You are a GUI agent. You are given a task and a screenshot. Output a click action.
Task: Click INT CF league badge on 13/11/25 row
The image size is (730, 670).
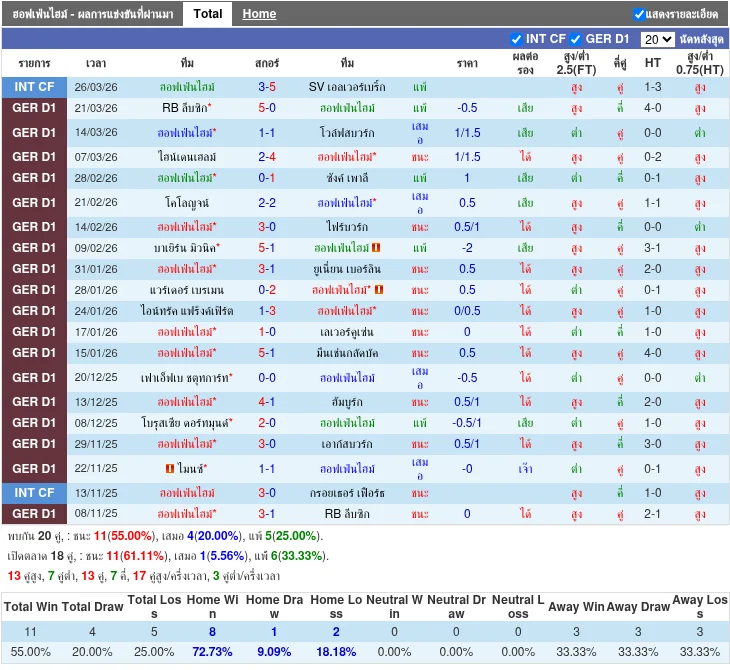click(34, 493)
